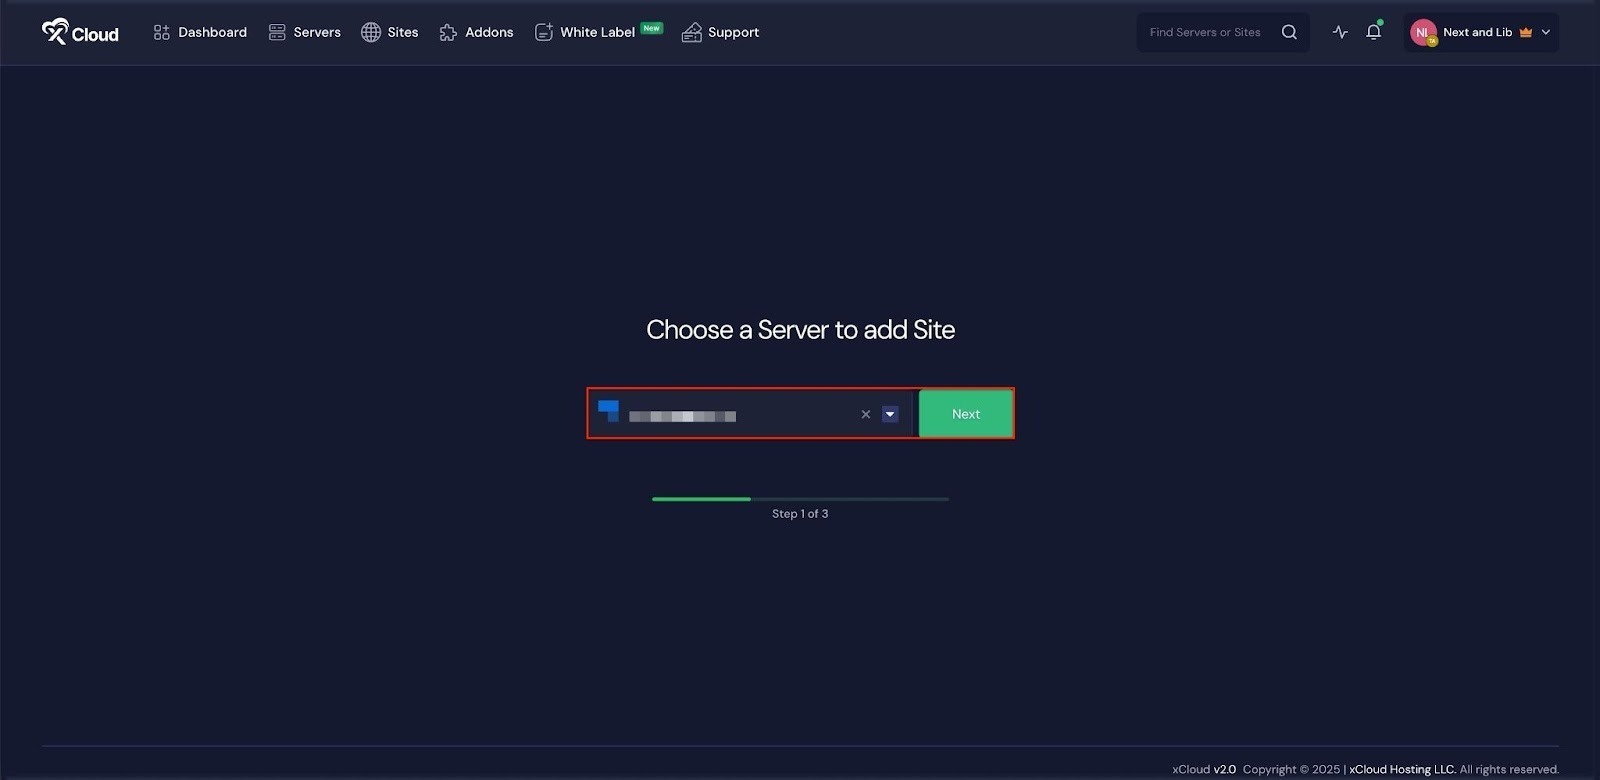Go to the Servers page

point(305,32)
